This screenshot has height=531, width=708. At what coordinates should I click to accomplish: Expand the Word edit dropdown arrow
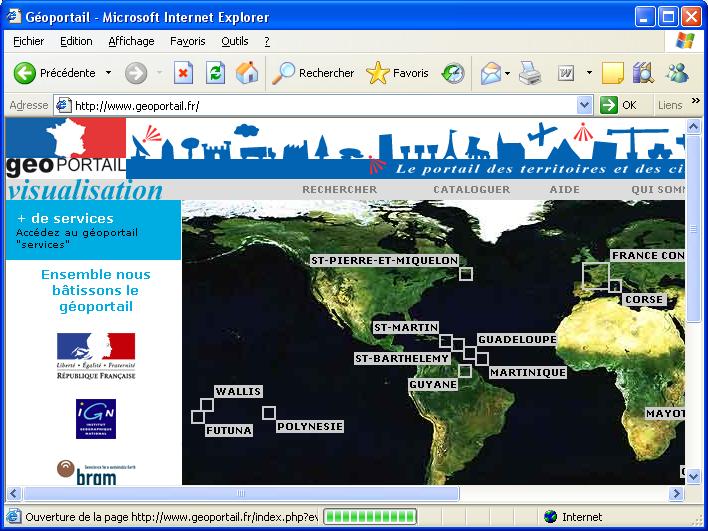pyautogui.click(x=589, y=73)
